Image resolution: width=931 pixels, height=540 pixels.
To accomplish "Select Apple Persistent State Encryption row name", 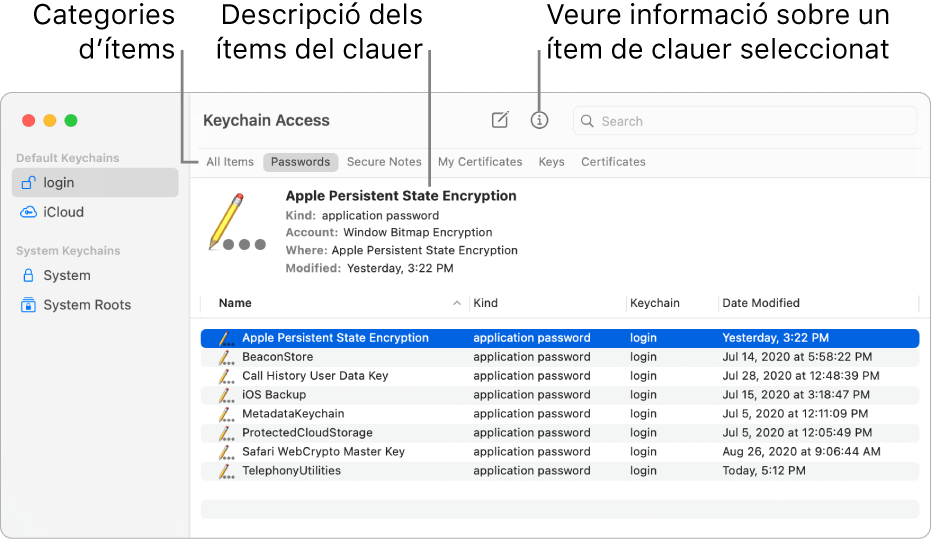I will coord(335,338).
